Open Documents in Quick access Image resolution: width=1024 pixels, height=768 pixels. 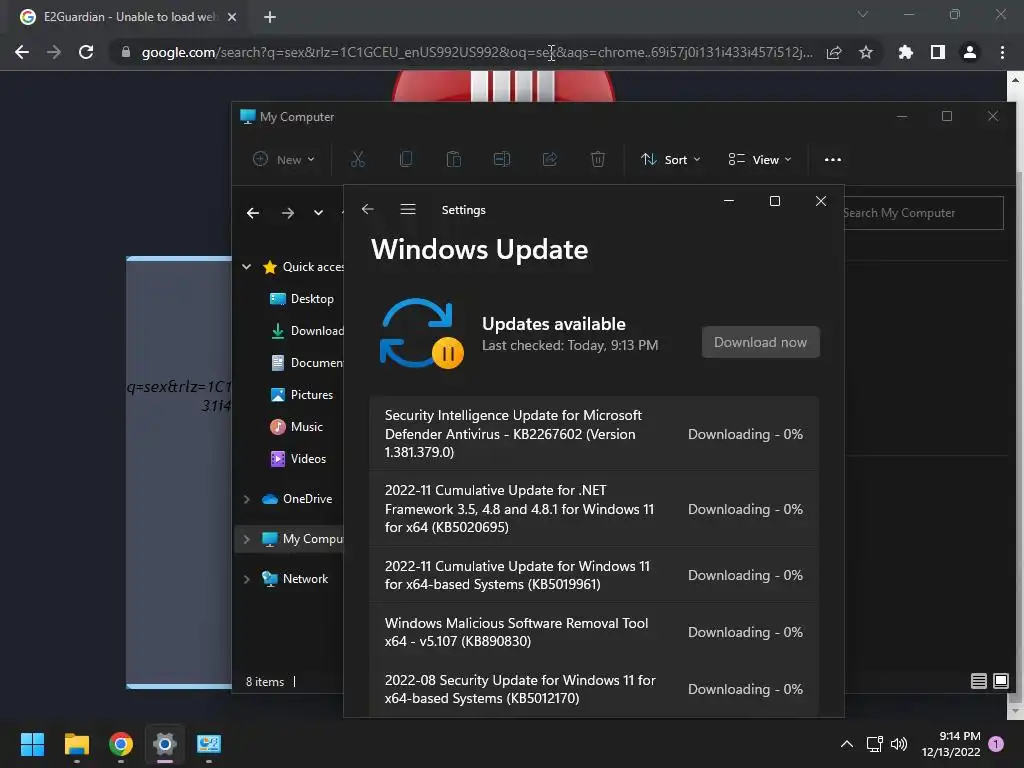coord(306,363)
